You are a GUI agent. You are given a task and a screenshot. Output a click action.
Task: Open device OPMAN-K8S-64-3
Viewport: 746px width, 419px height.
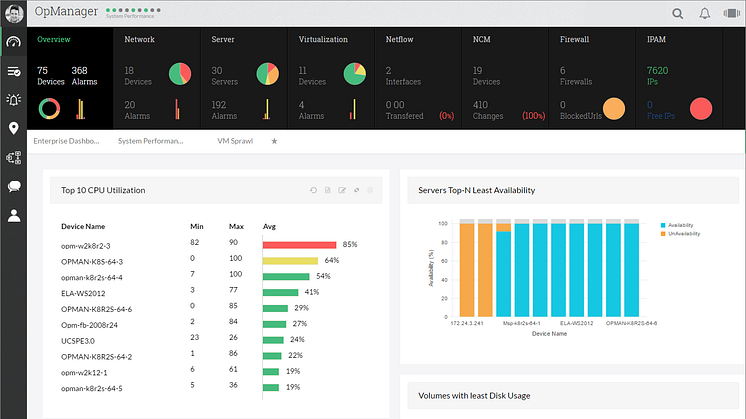tap(92, 262)
